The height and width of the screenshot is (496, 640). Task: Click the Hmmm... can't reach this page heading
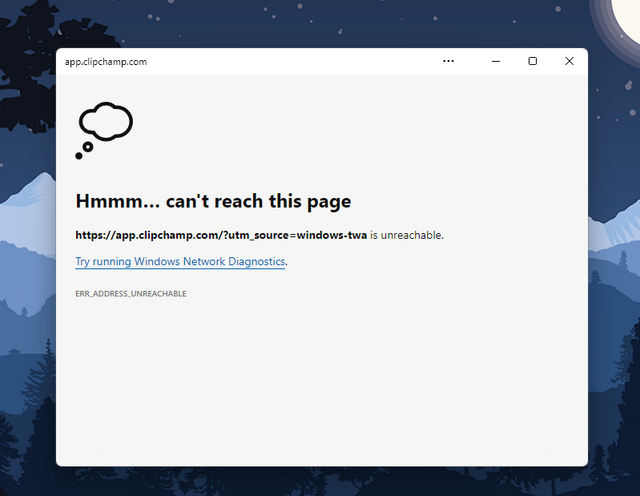pyautogui.click(x=213, y=201)
